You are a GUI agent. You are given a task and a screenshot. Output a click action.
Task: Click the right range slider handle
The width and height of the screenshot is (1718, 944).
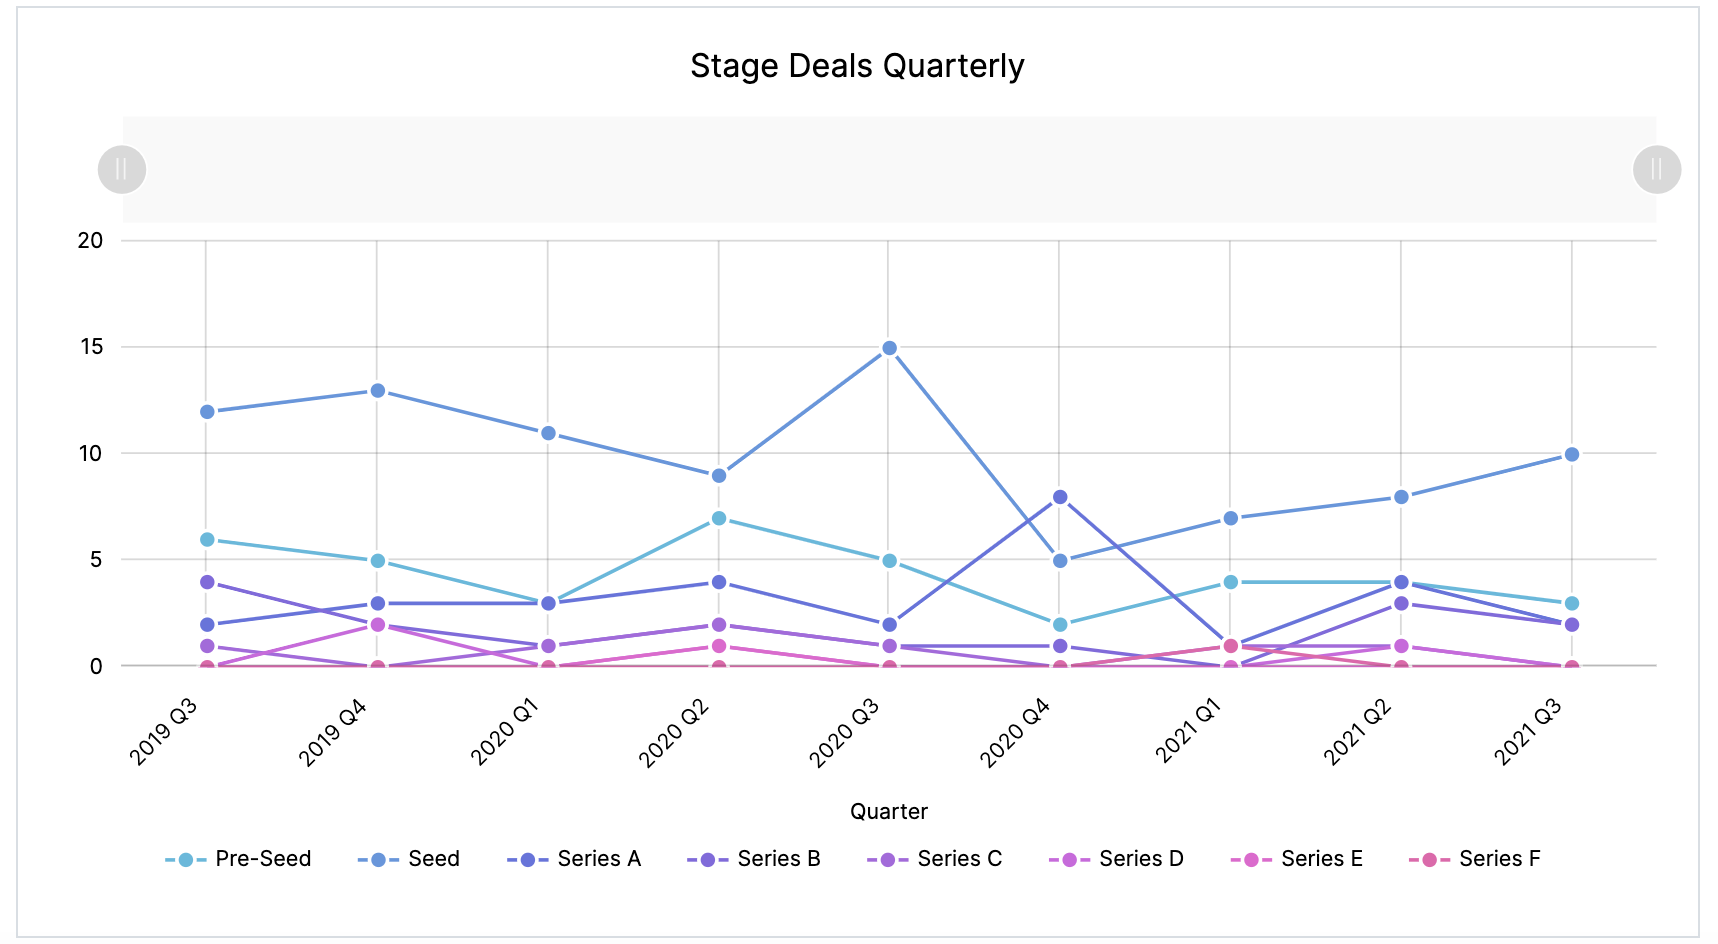pos(1656,169)
